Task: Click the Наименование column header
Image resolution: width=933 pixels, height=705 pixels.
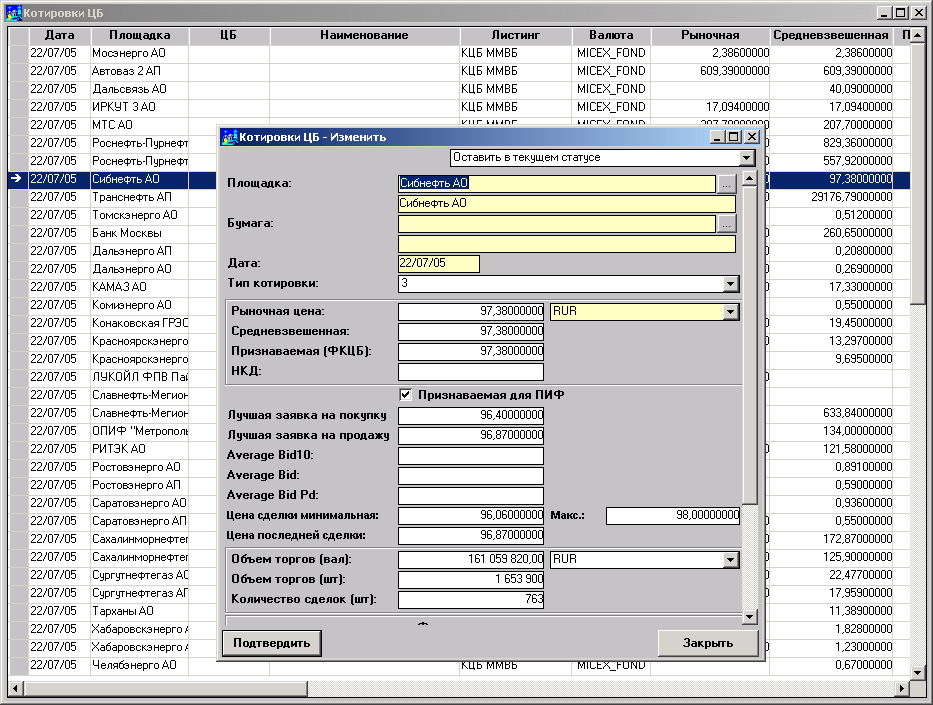Action: (x=365, y=35)
